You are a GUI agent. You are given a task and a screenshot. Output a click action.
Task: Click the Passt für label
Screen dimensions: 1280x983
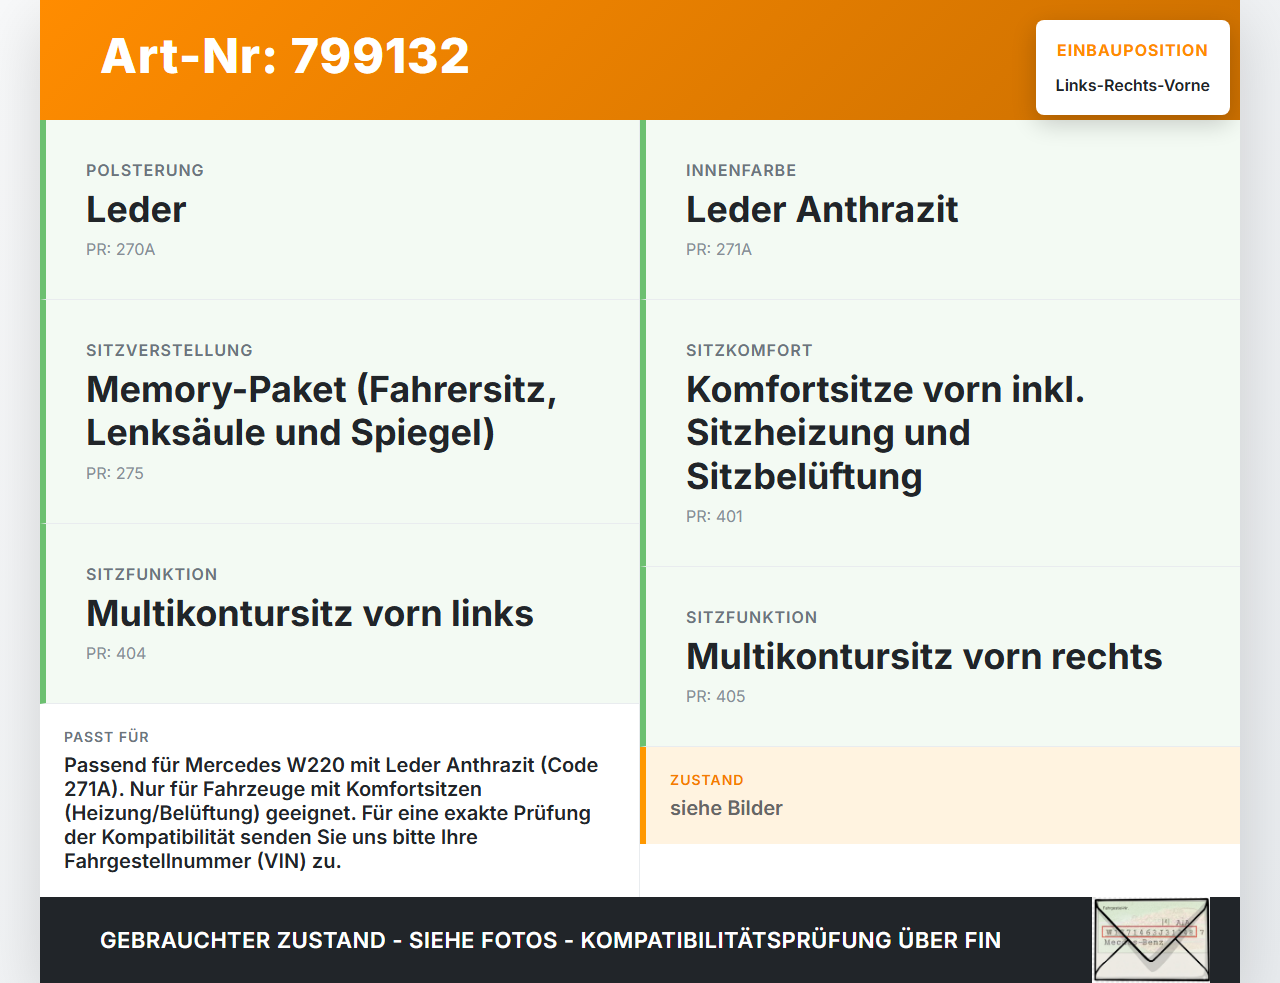106,737
